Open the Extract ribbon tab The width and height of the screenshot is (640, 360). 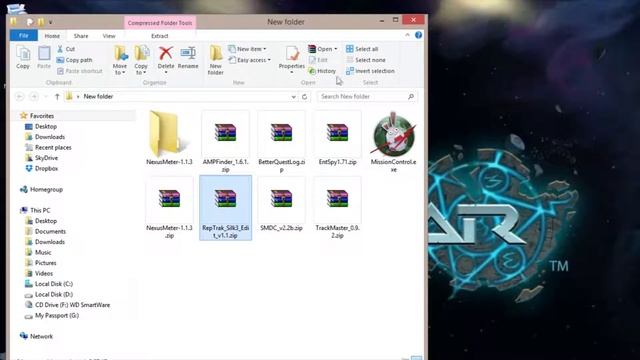160,36
